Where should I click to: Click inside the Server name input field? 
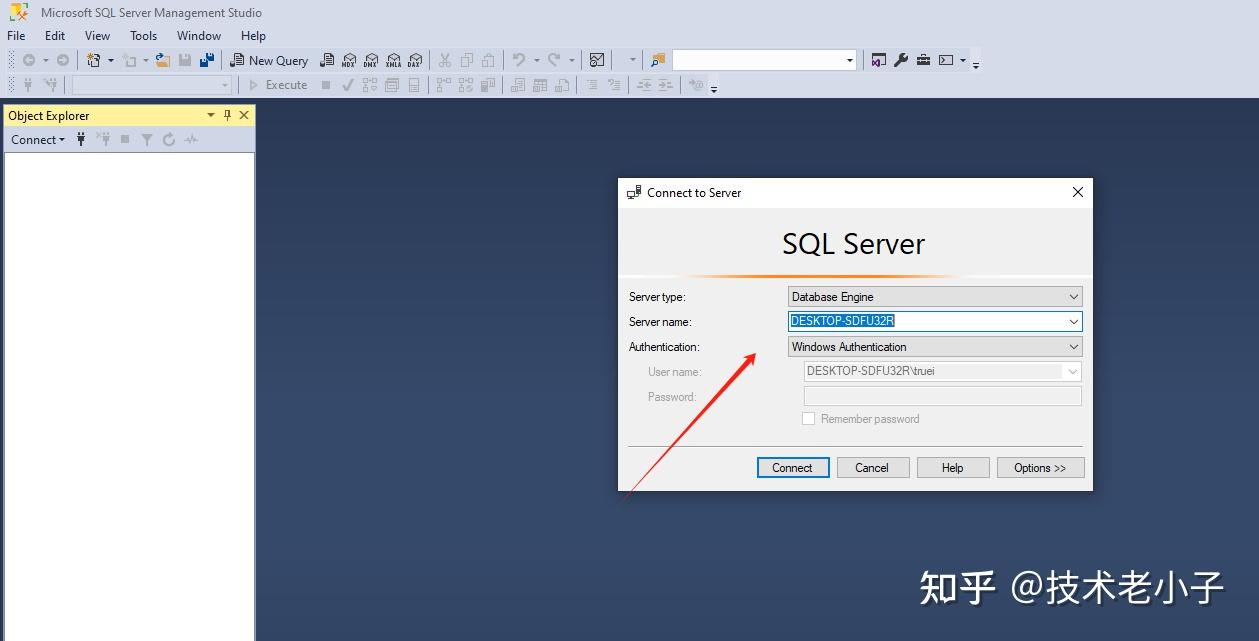tap(920, 321)
